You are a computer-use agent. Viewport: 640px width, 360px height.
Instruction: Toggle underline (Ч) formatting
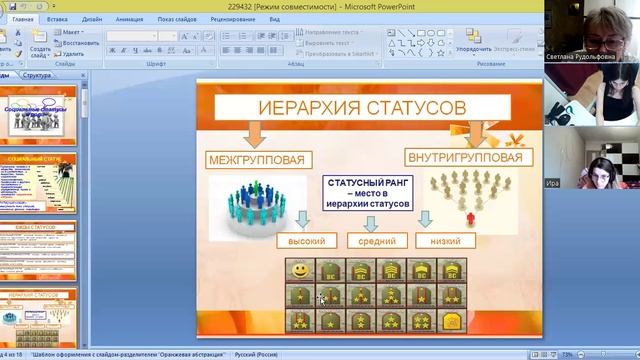pos(136,51)
